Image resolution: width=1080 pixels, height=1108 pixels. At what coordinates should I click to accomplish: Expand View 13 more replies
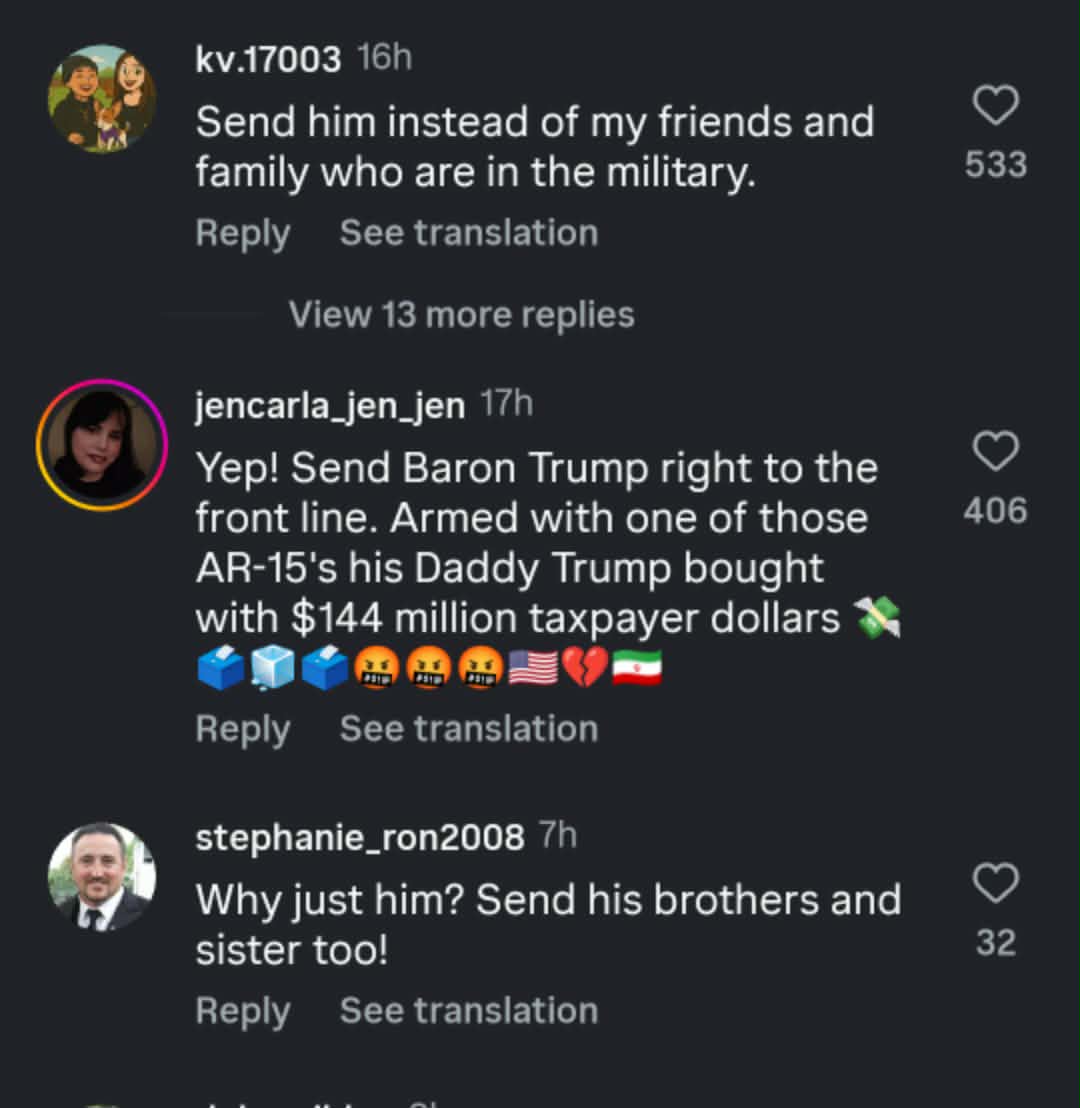tap(461, 315)
